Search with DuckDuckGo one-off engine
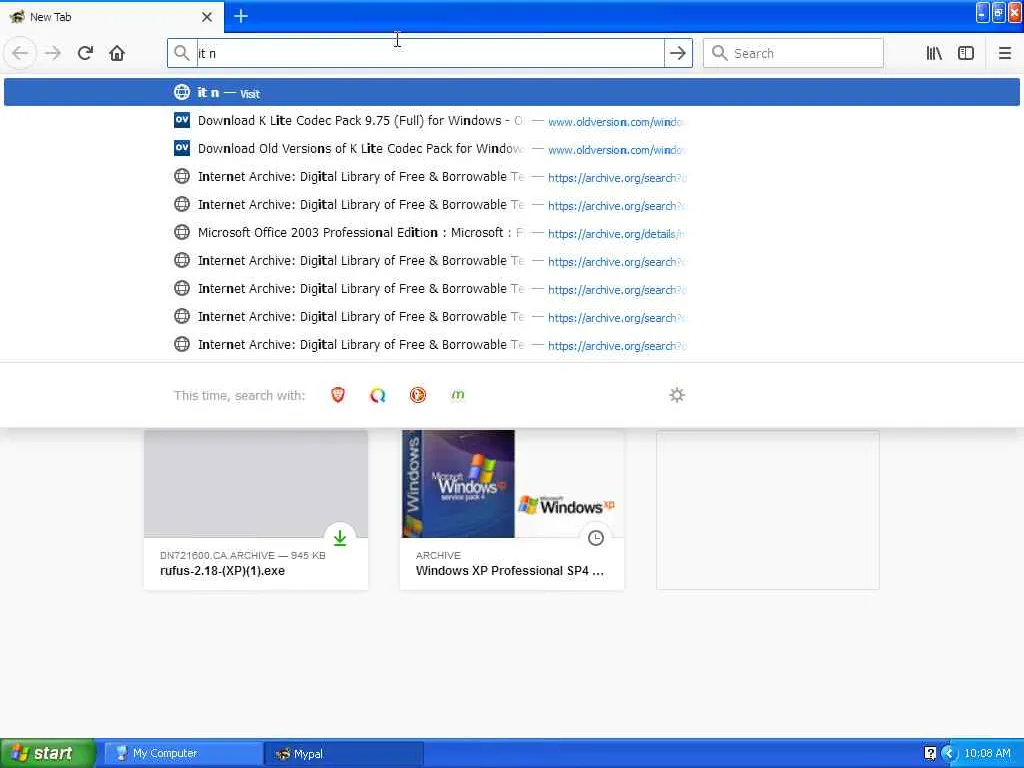 [417, 394]
